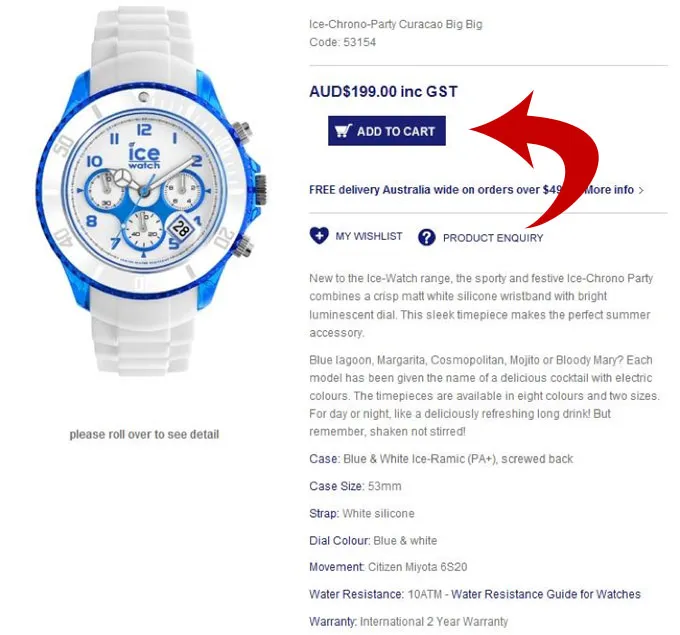
Task: Open Water Resistance Guide for Watches link
Action: tap(546, 594)
